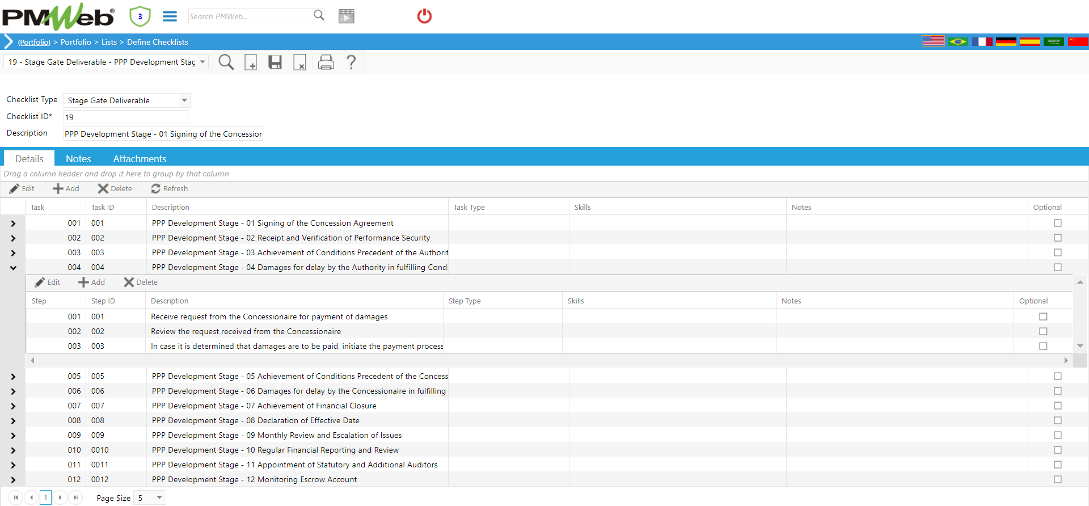Viewport: 1089px width, 506px height.
Task: Switch to the Details tab
Action: (29, 159)
